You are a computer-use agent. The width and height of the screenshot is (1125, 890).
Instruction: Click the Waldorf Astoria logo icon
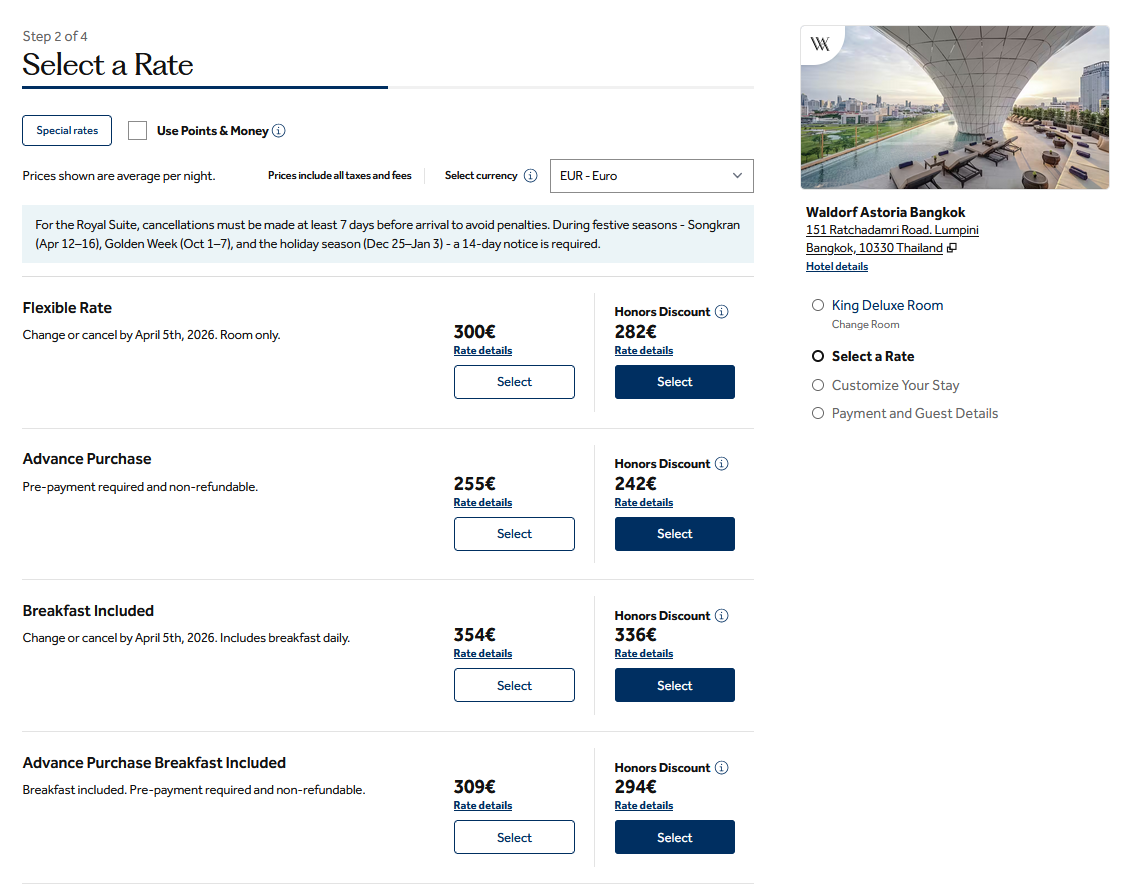pyautogui.click(x=820, y=44)
